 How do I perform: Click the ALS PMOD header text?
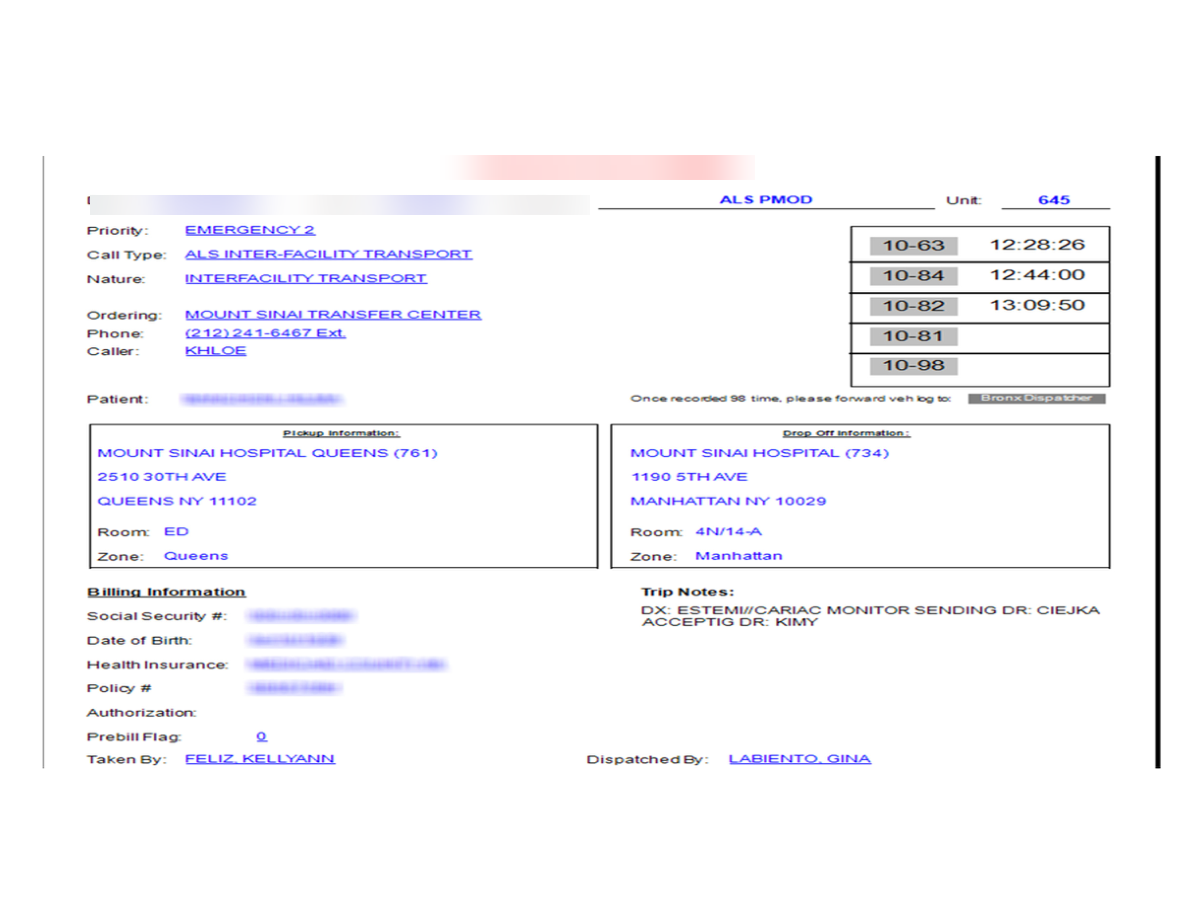pos(765,199)
